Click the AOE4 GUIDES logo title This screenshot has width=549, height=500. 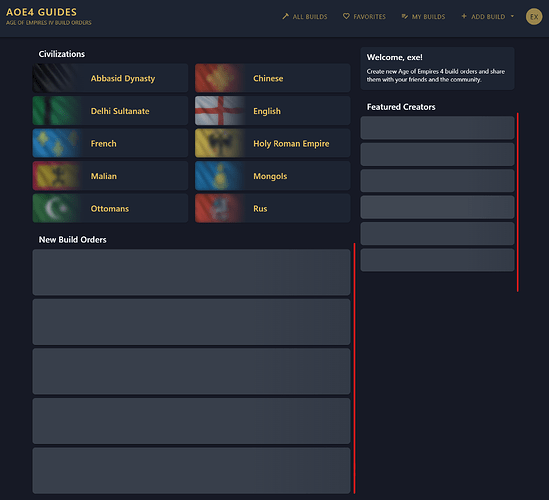(41, 12)
